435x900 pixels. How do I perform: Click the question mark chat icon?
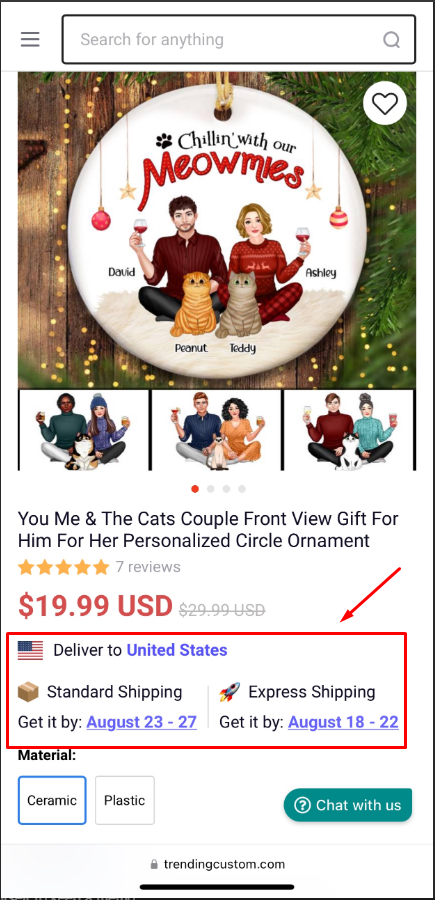pos(302,805)
